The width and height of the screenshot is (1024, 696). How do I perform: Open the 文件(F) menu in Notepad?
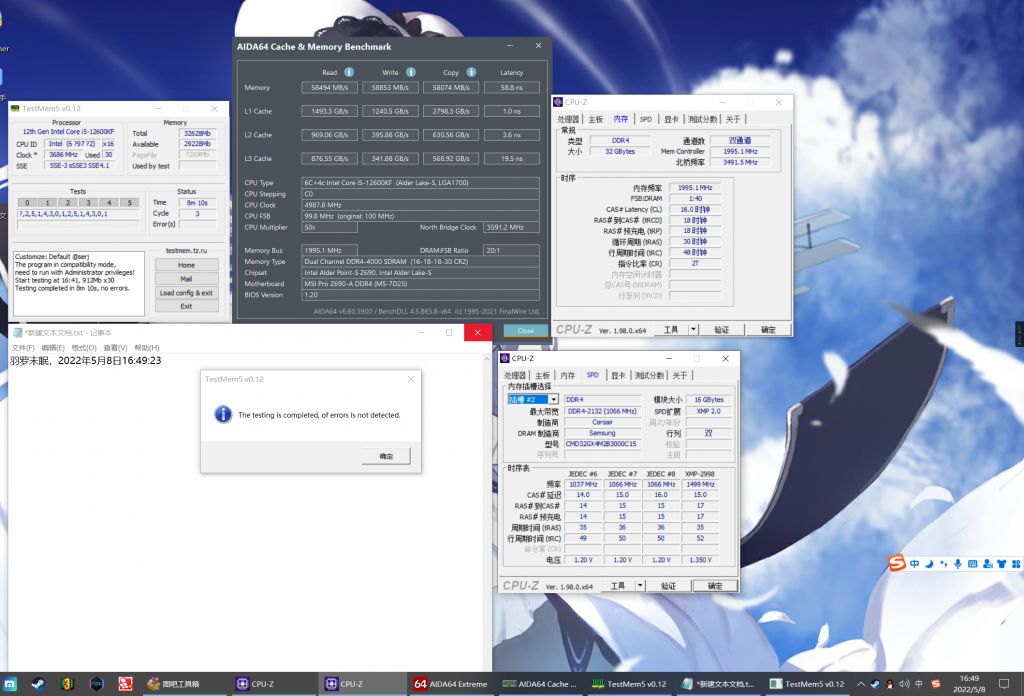coord(23,348)
